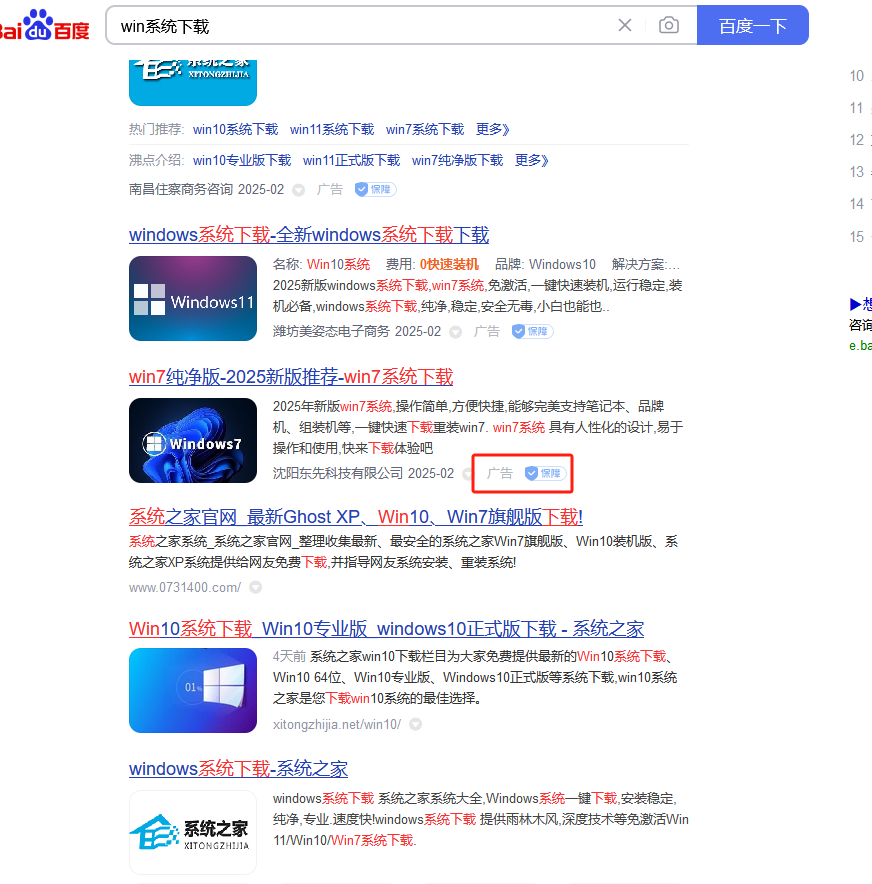The width and height of the screenshot is (872, 884).
Task: Click the Windows11 result thumbnail
Action: pos(193,298)
